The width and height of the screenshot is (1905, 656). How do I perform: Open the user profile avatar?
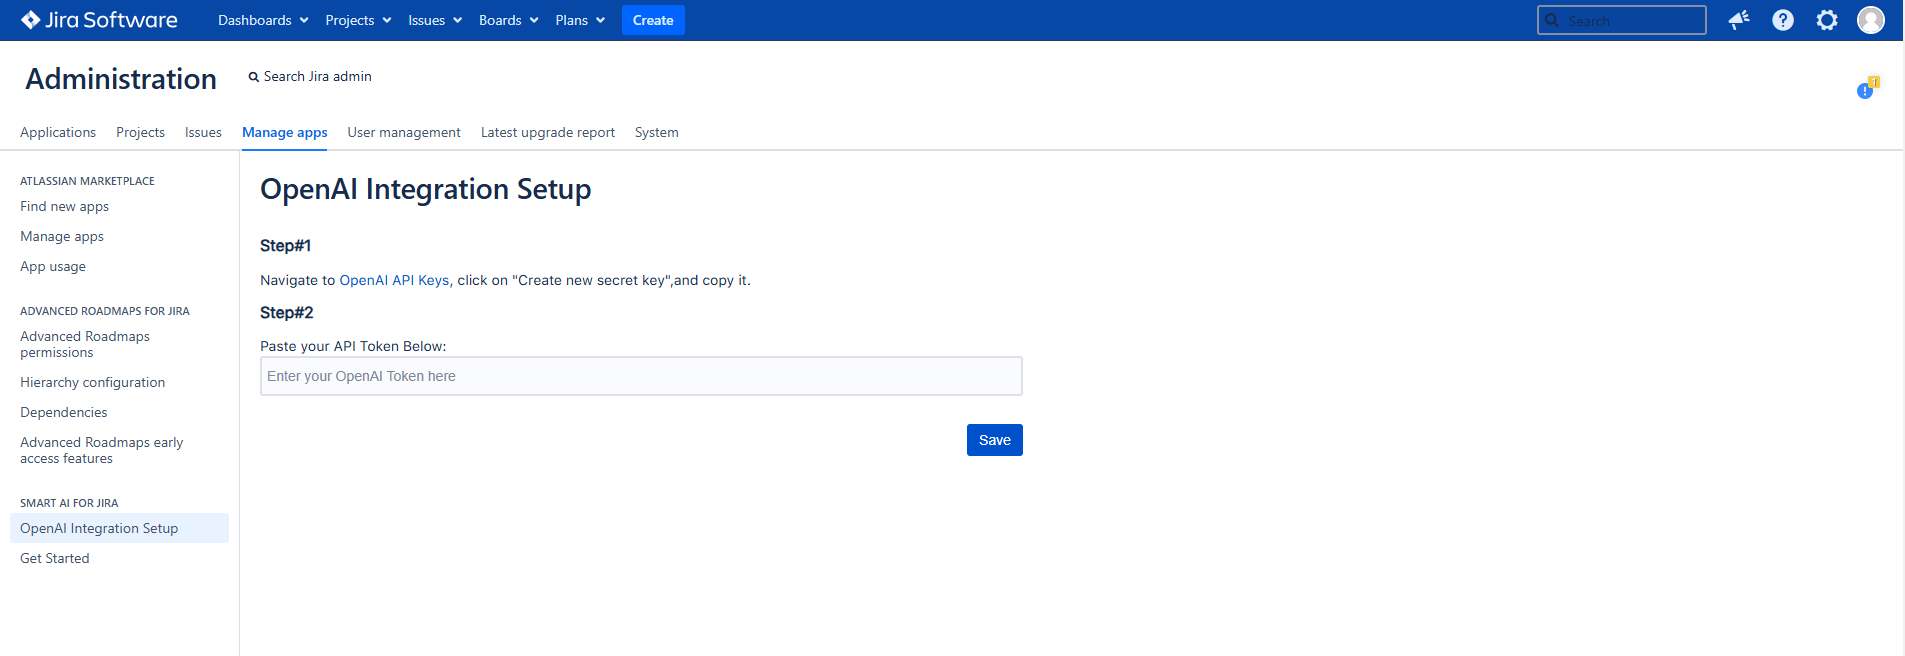pyautogui.click(x=1870, y=20)
